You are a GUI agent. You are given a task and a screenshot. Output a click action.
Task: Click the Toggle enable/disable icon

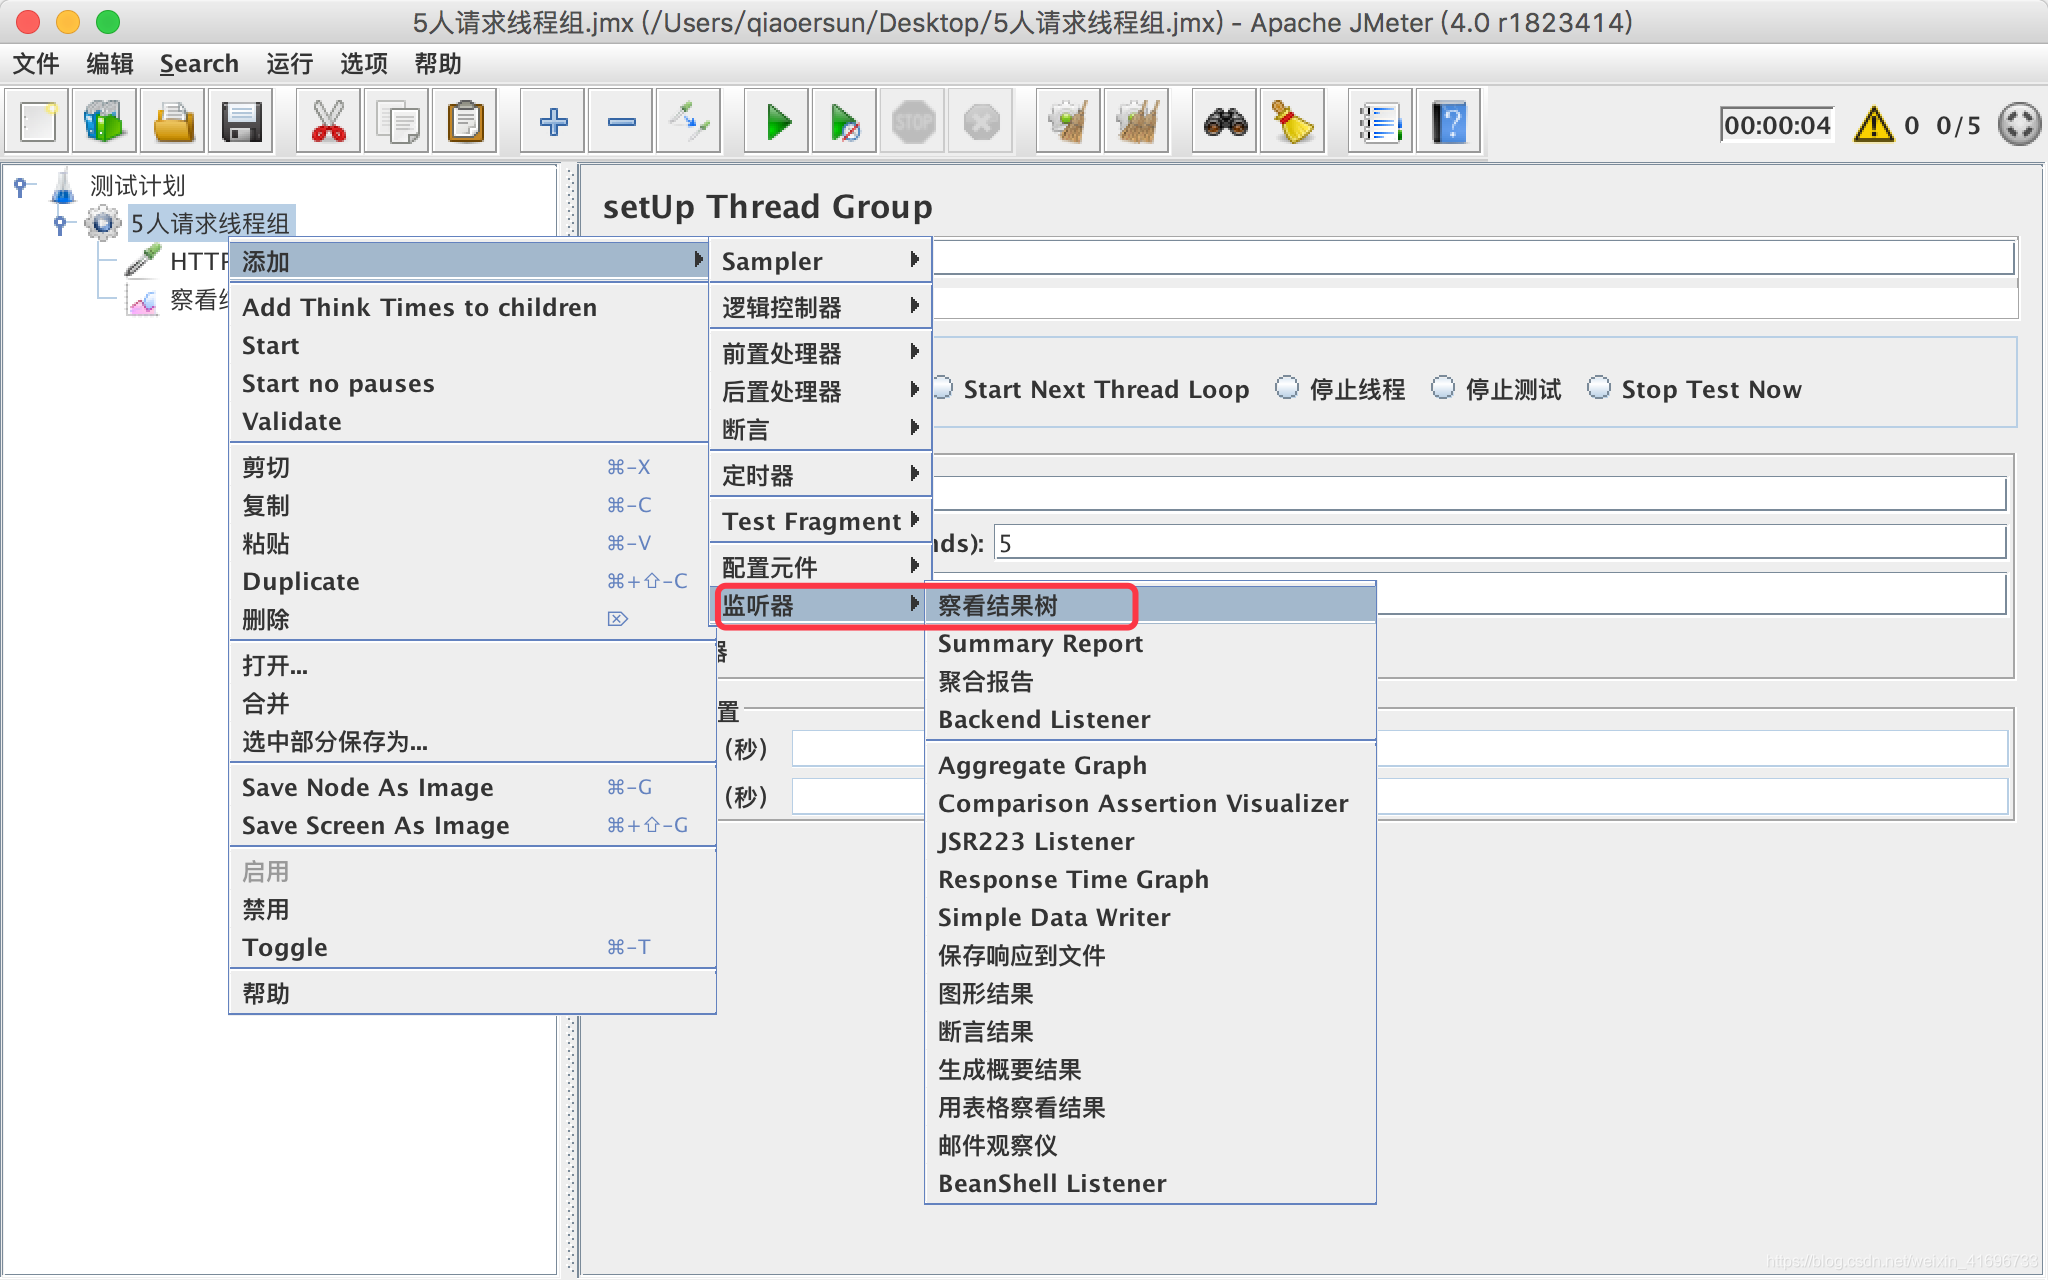click(x=689, y=123)
